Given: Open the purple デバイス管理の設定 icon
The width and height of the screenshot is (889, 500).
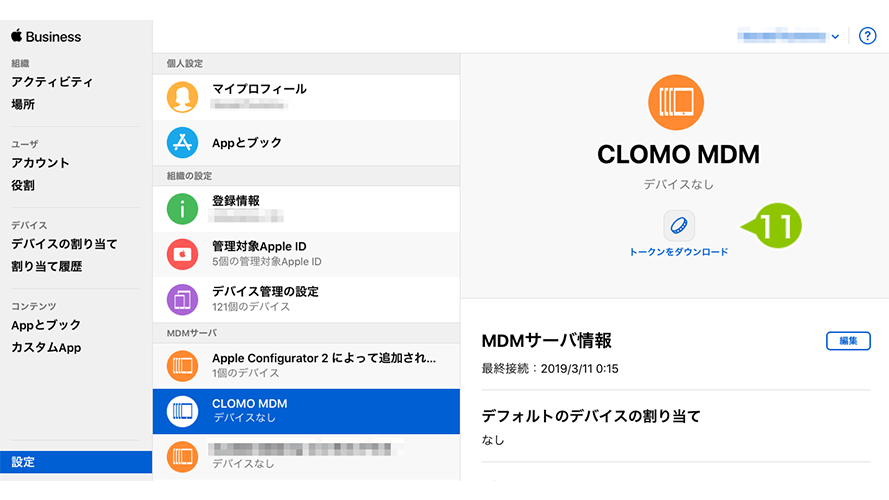Looking at the screenshot, I should [x=182, y=299].
